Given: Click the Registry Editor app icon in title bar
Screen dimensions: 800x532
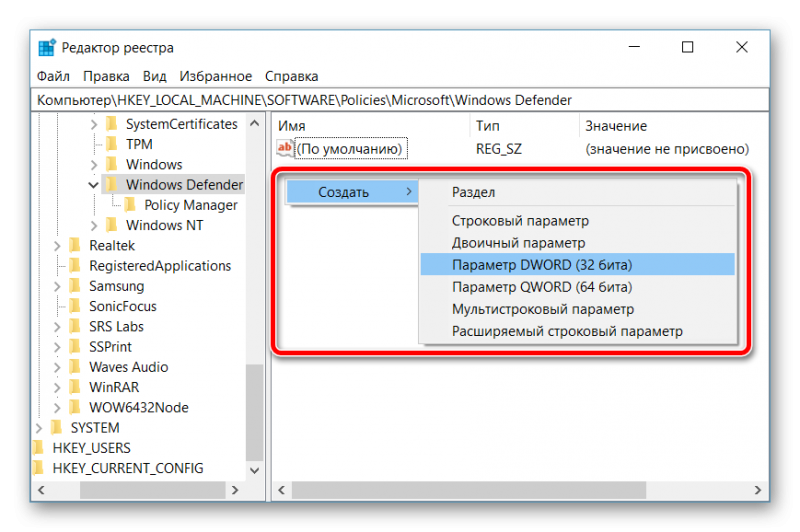Looking at the screenshot, I should click(x=47, y=47).
